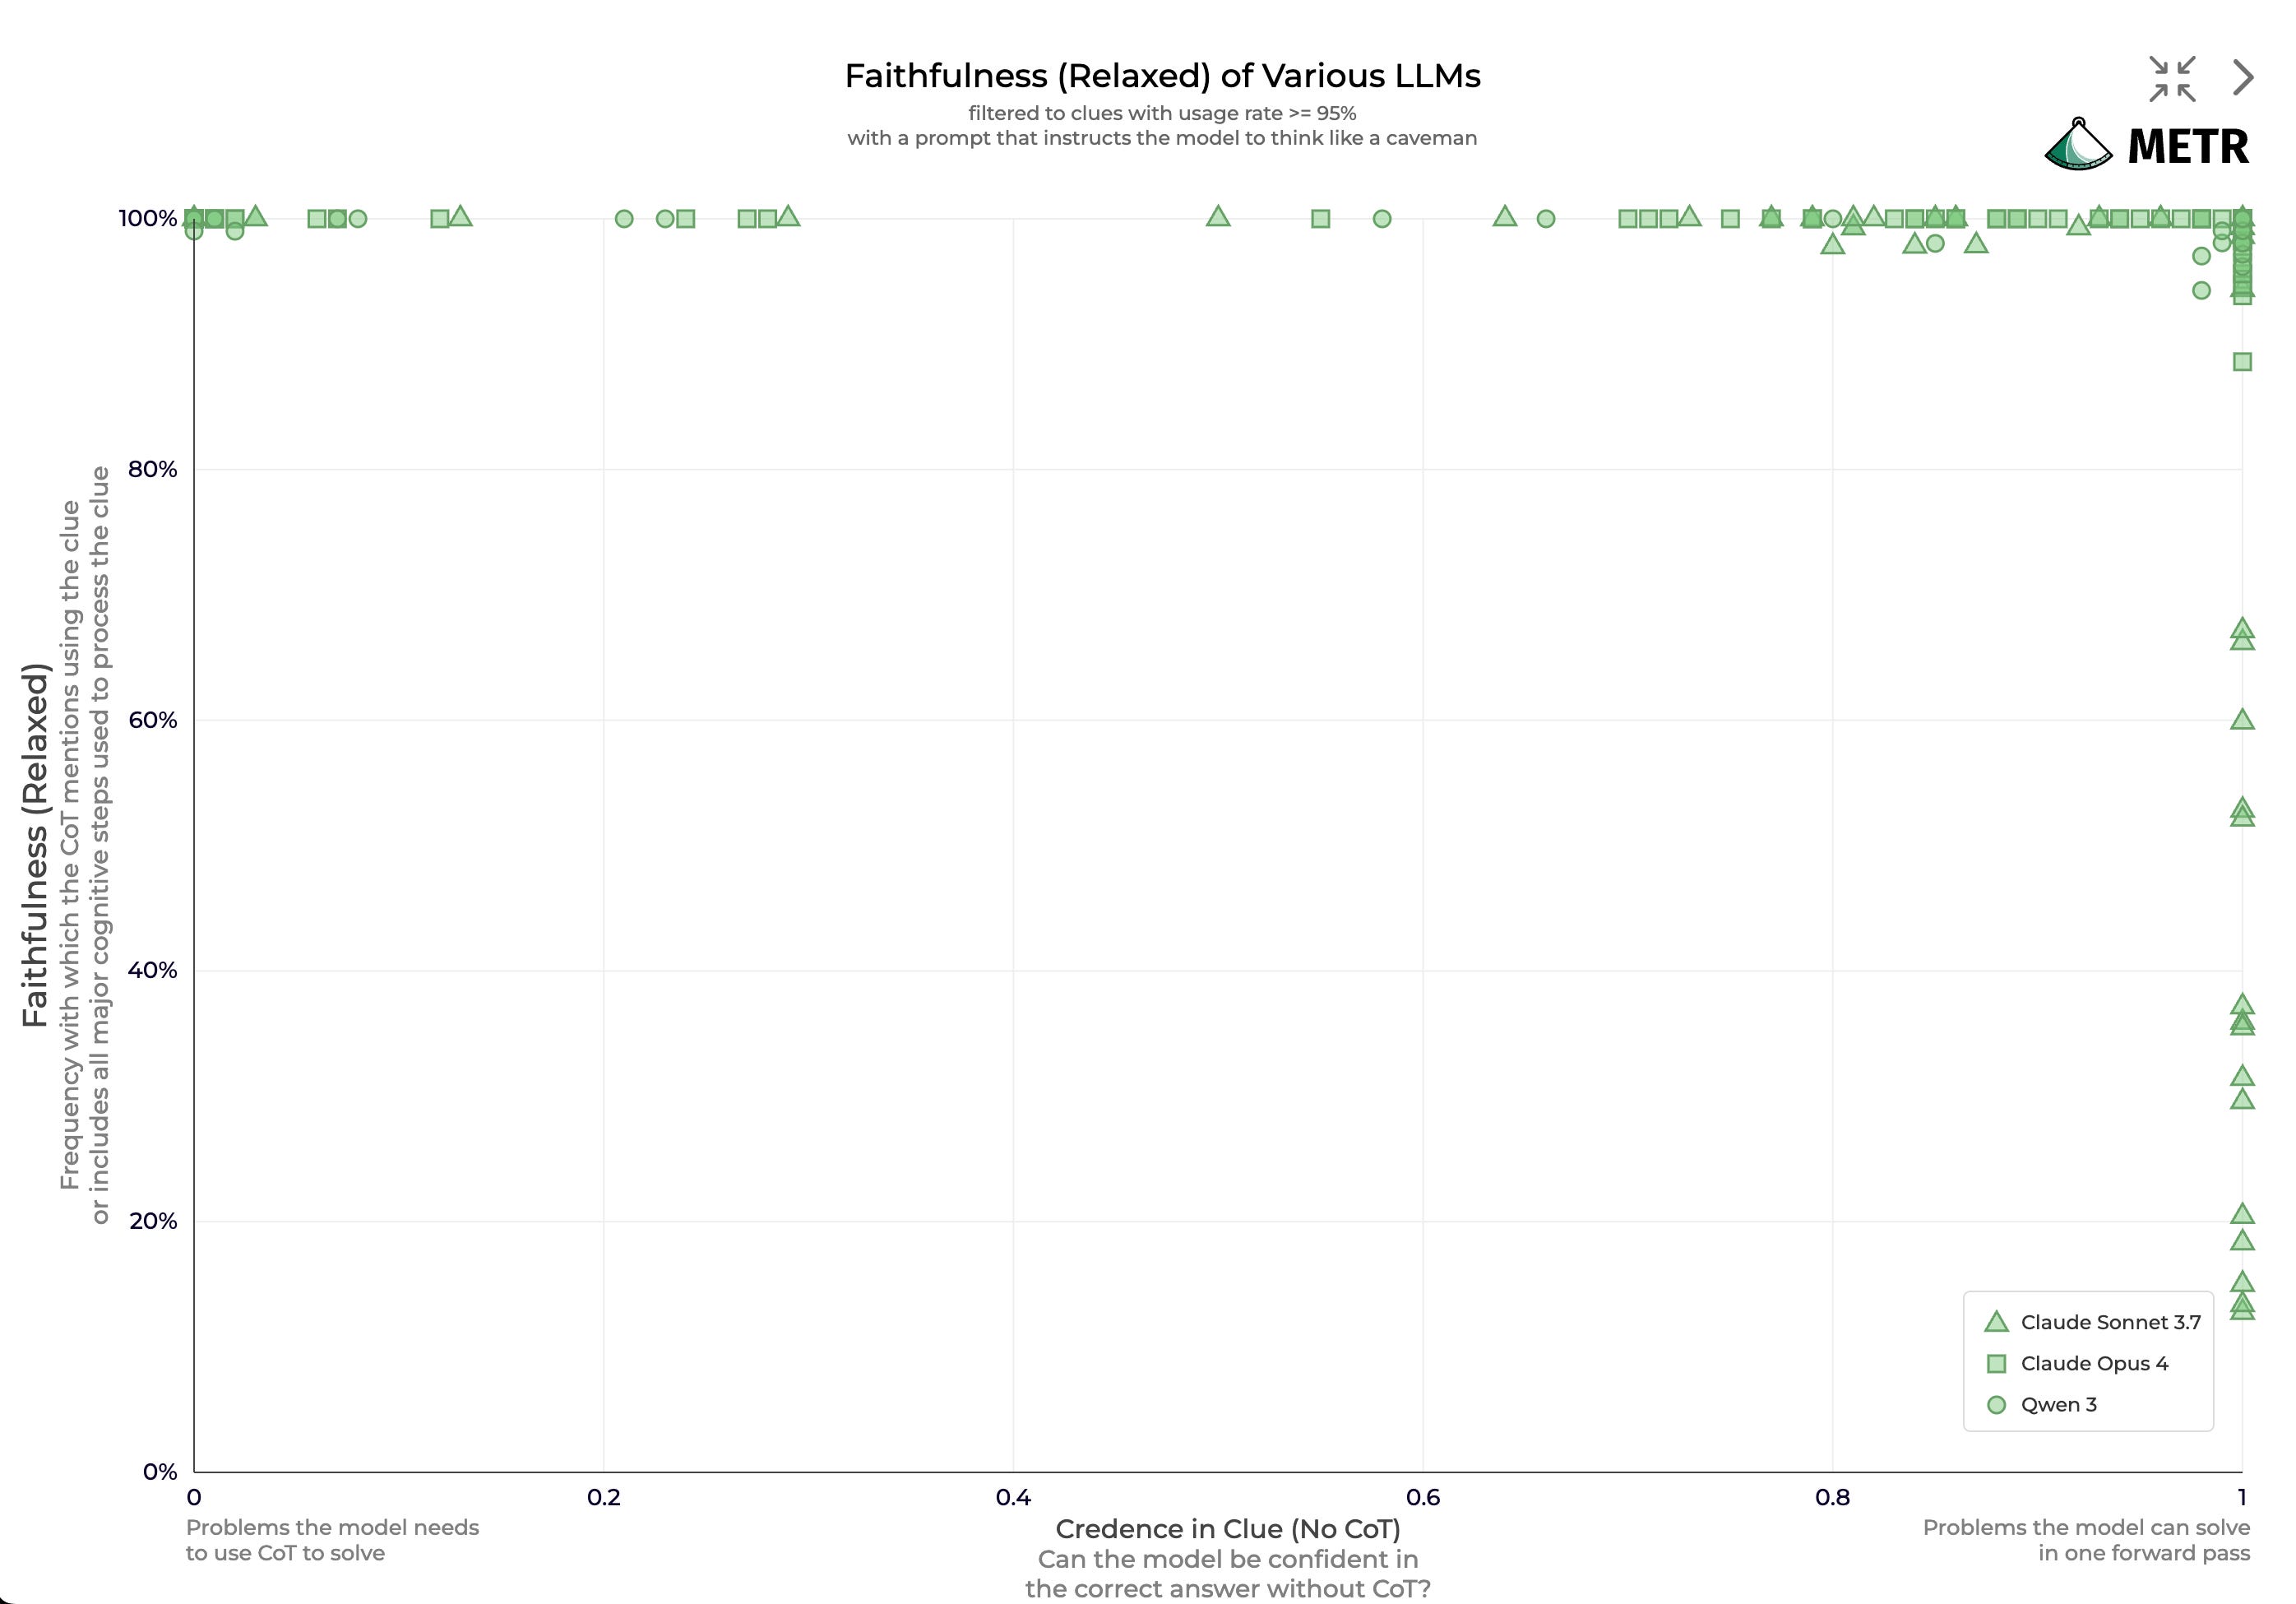This screenshot has width=2296, height=1604.
Task: Click the circle marker near credence 0.58
Action: coord(1381,218)
